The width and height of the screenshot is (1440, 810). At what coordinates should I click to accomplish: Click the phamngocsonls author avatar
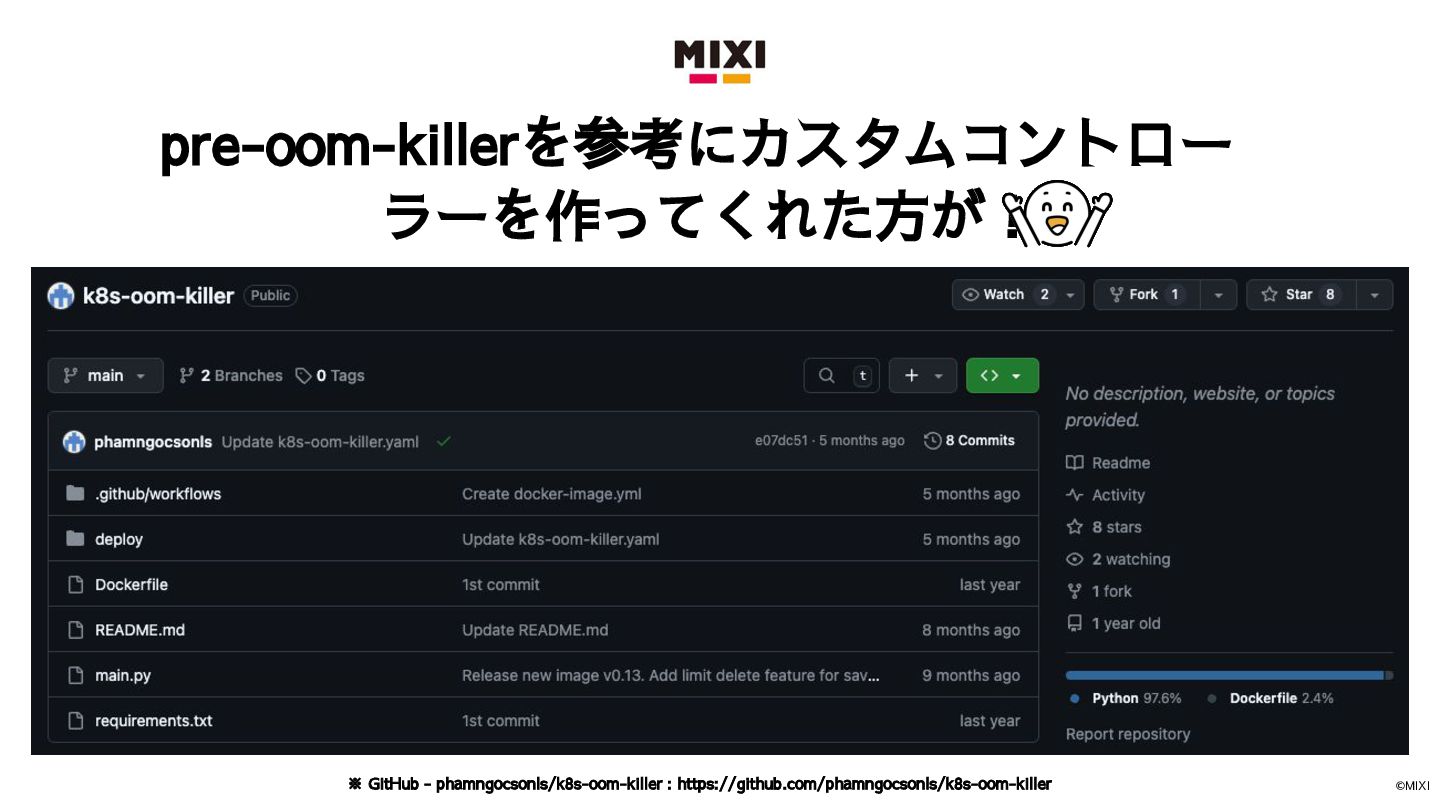coord(74,441)
